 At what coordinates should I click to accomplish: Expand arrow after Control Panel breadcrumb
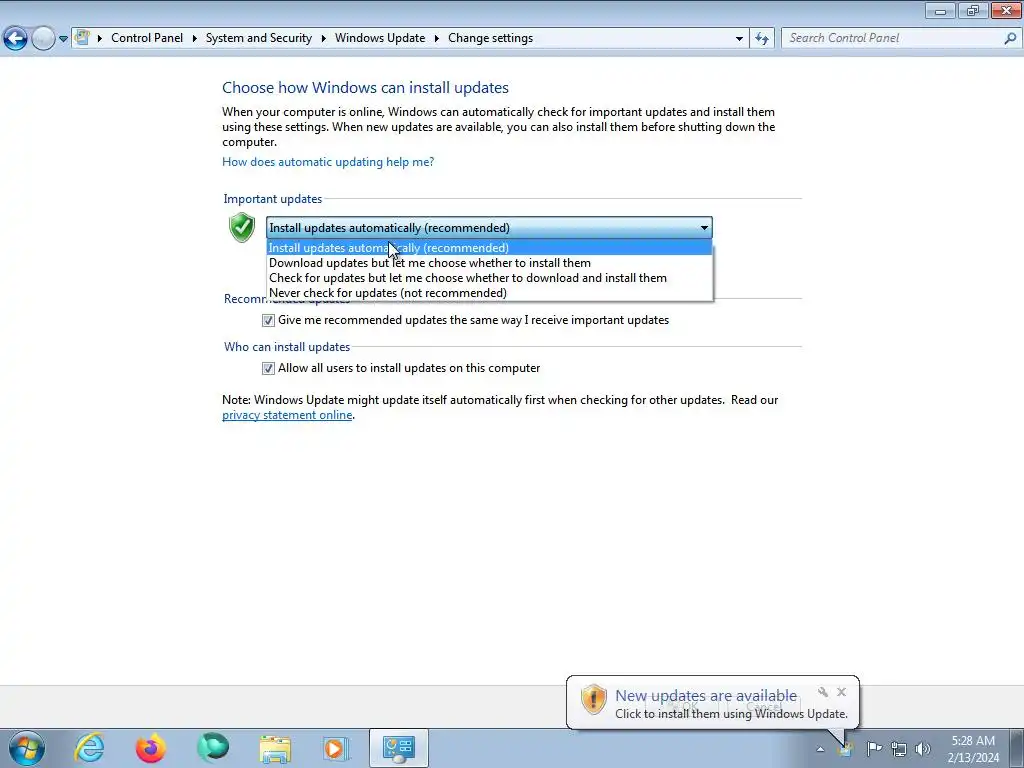coord(195,39)
